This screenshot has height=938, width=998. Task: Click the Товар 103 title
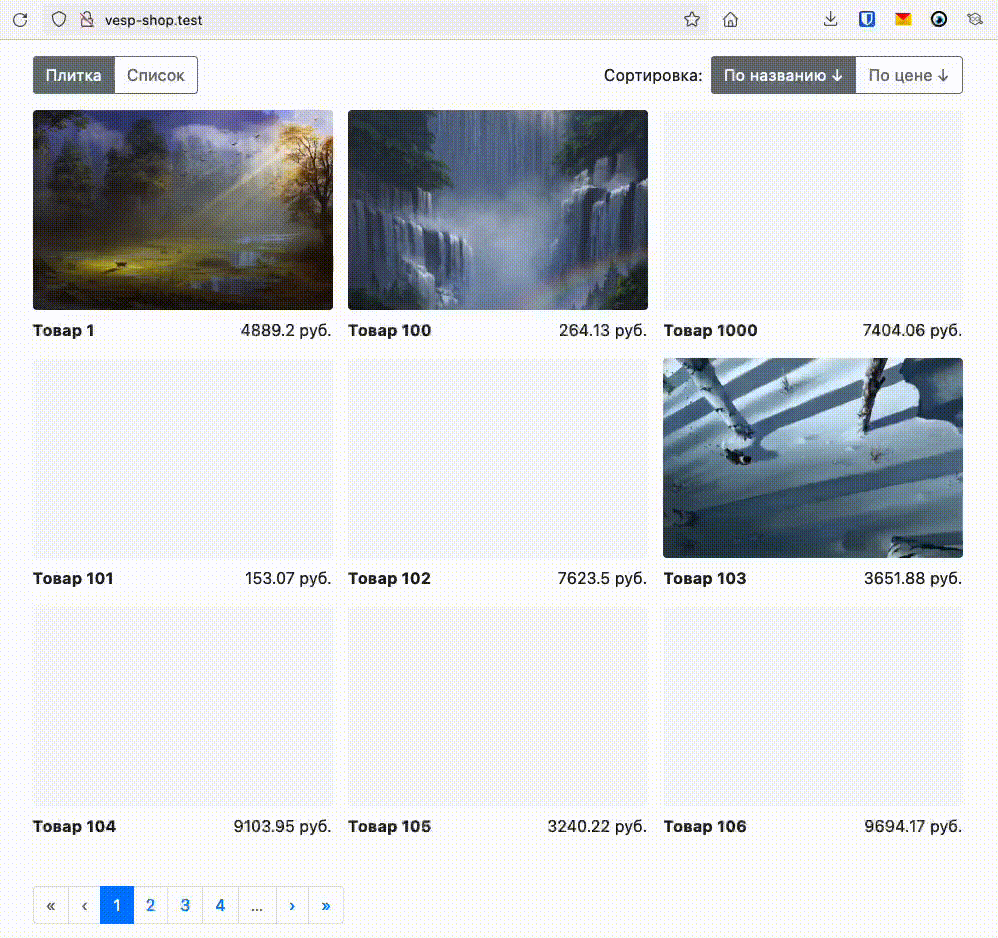pyautogui.click(x=705, y=578)
